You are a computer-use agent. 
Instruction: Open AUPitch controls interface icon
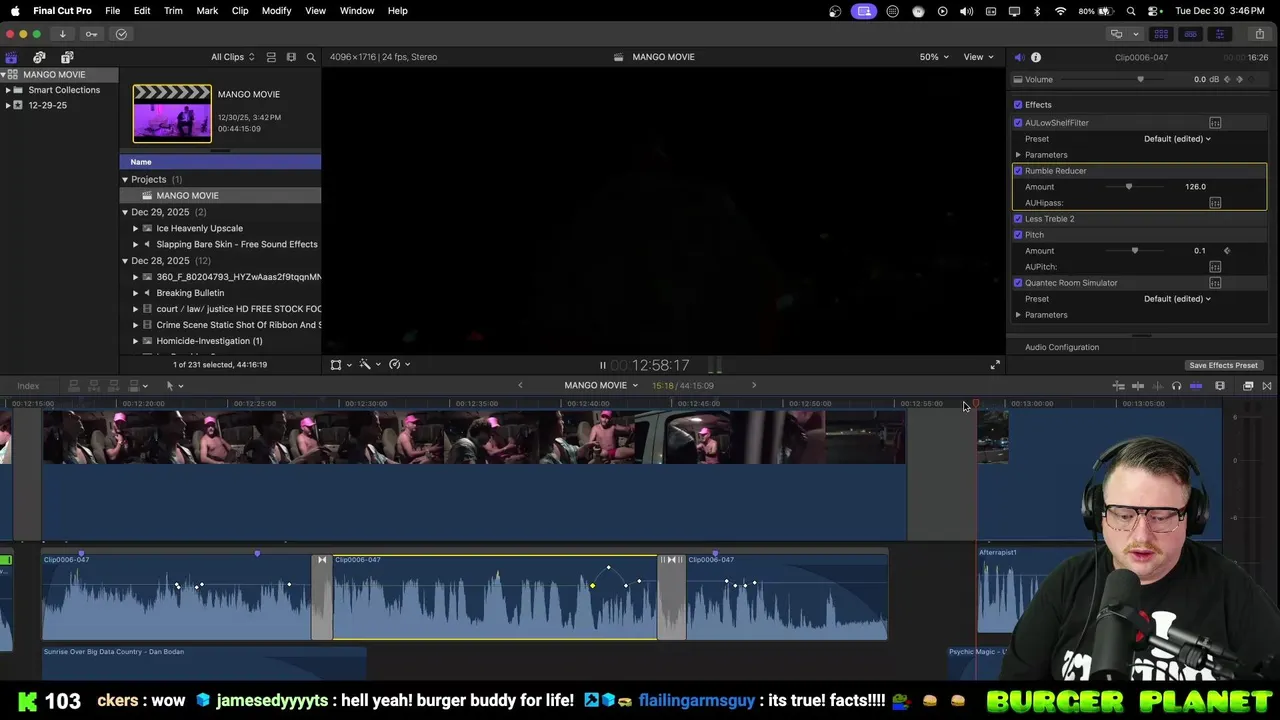(x=1215, y=267)
